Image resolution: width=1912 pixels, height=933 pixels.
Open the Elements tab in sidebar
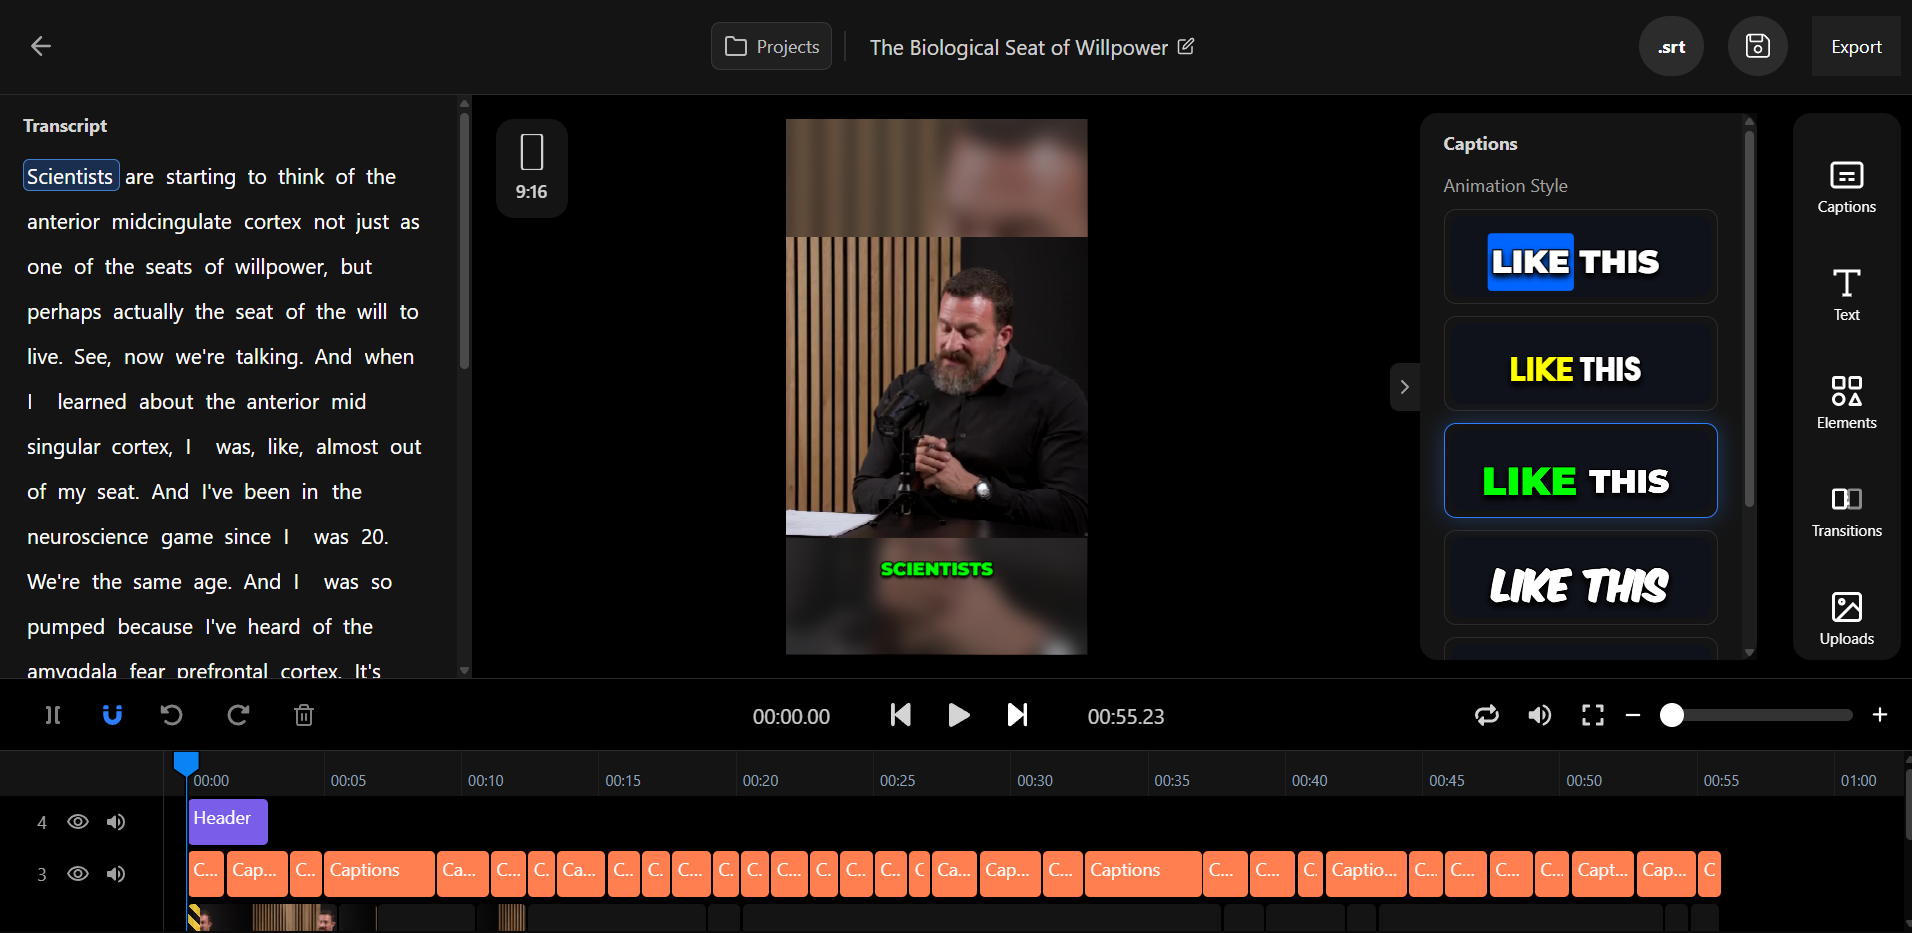(1846, 402)
